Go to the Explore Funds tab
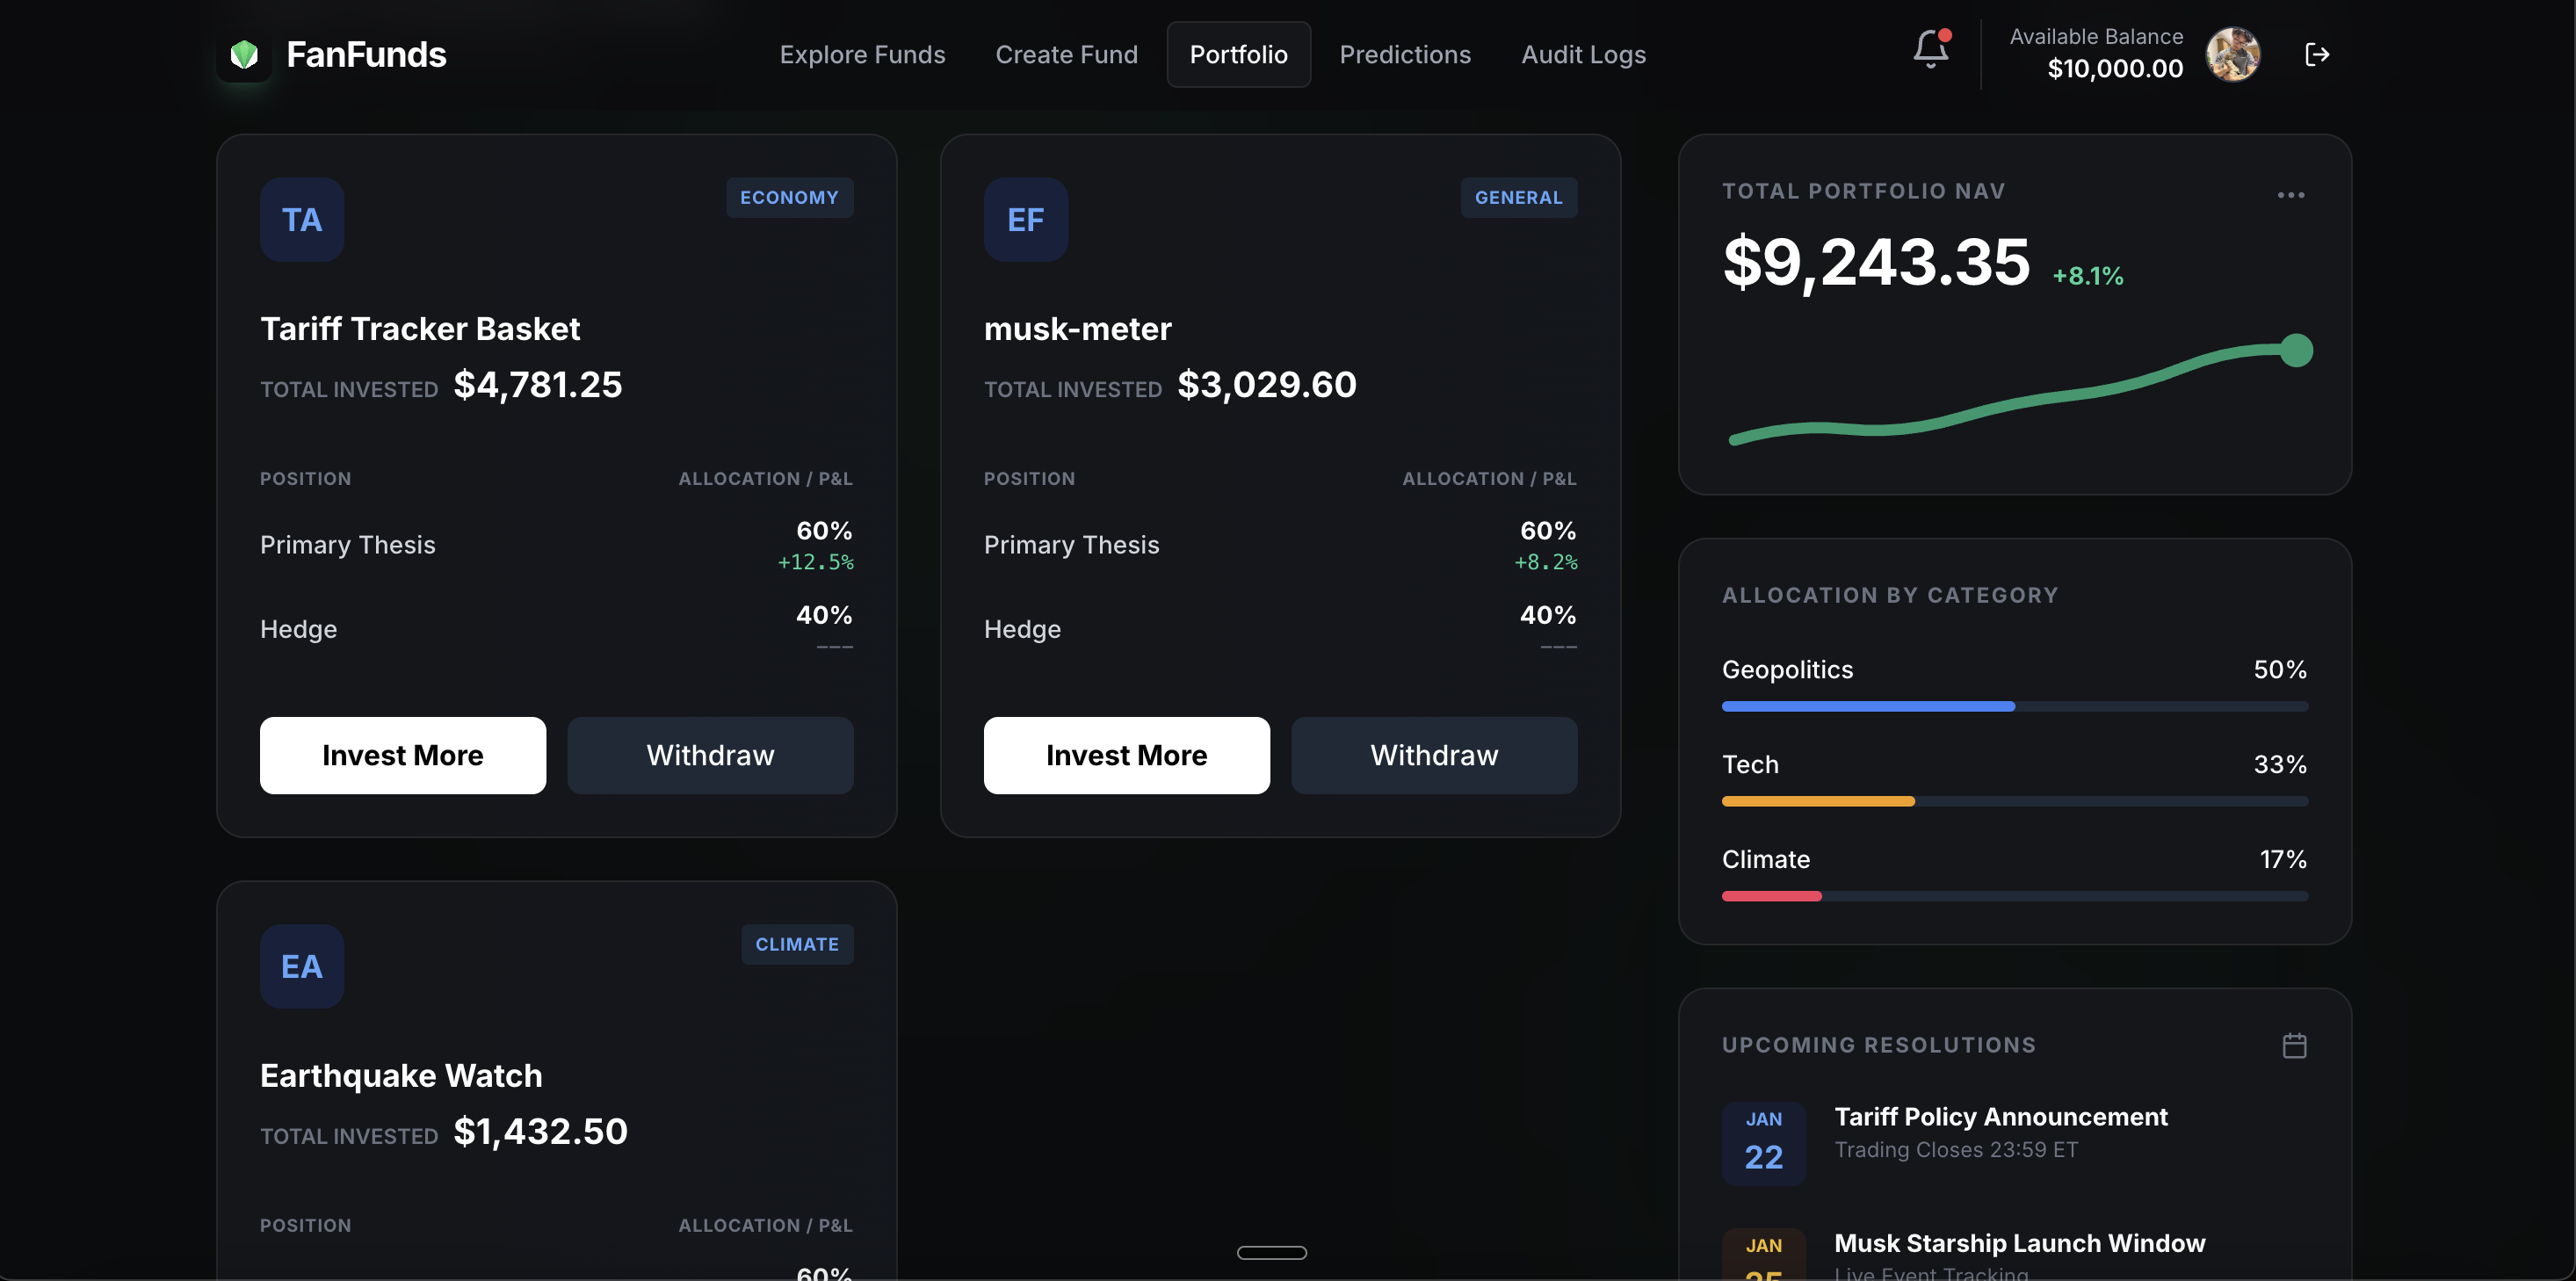Image resolution: width=2576 pixels, height=1281 pixels. coord(862,55)
